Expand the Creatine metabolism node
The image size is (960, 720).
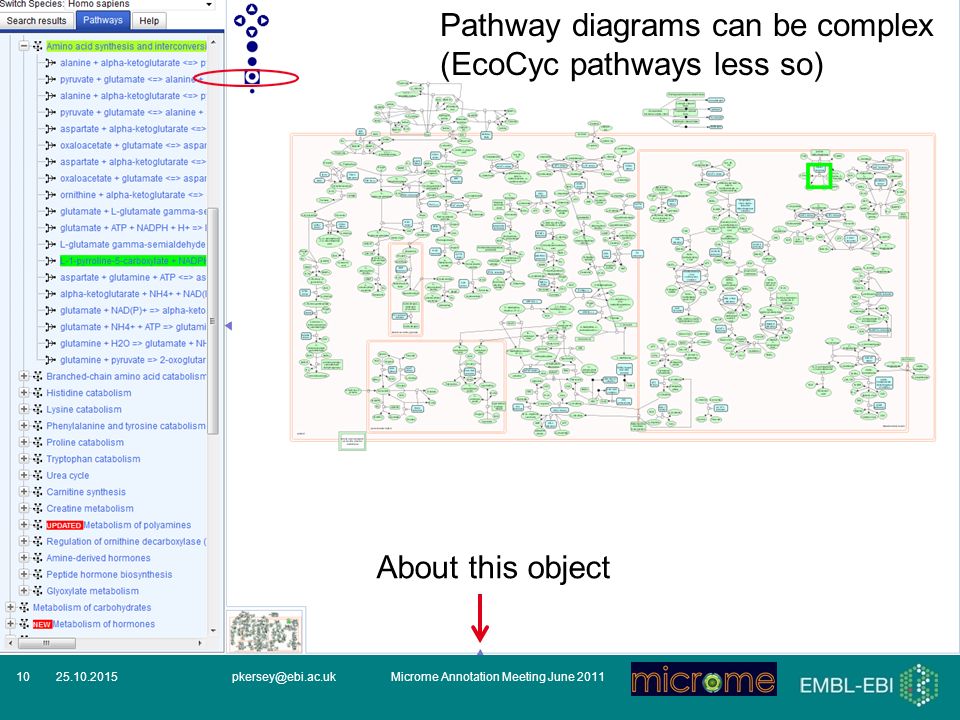click(x=24, y=508)
